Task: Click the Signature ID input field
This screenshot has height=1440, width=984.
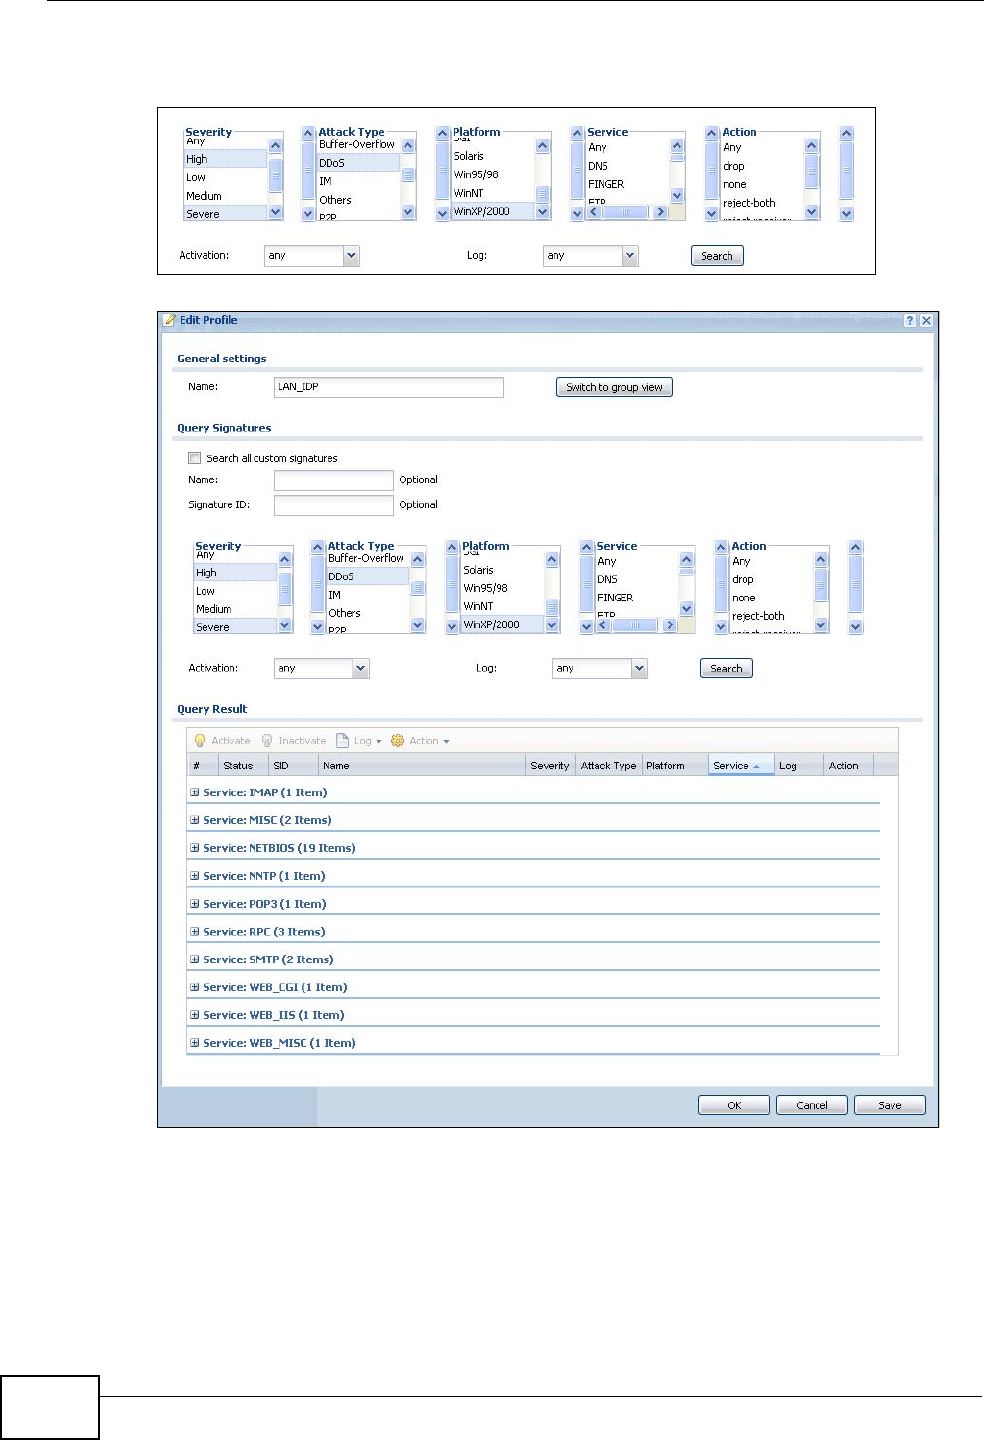Action: (334, 505)
